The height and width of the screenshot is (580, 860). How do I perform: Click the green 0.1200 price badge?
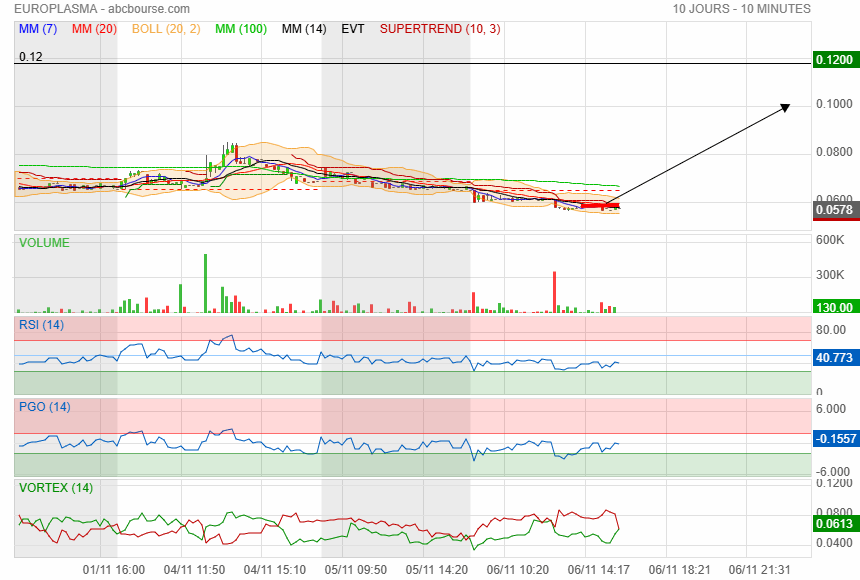click(834, 60)
